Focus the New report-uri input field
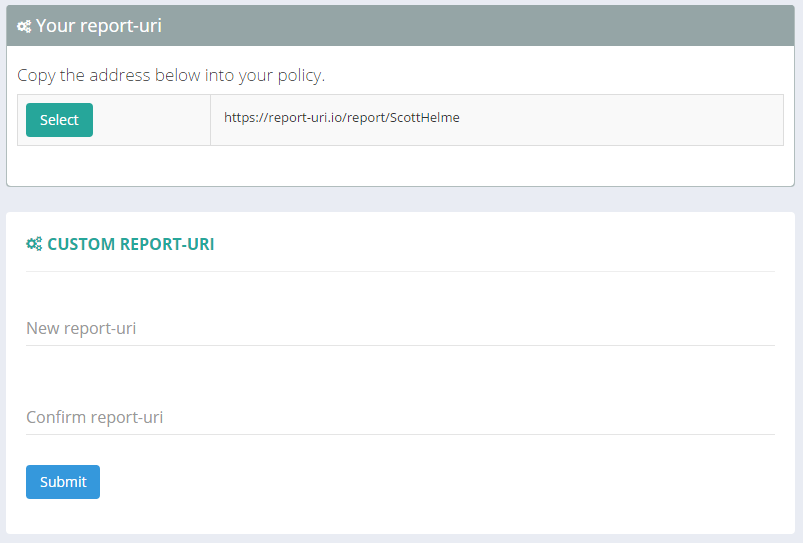803x543 pixels. pos(400,328)
